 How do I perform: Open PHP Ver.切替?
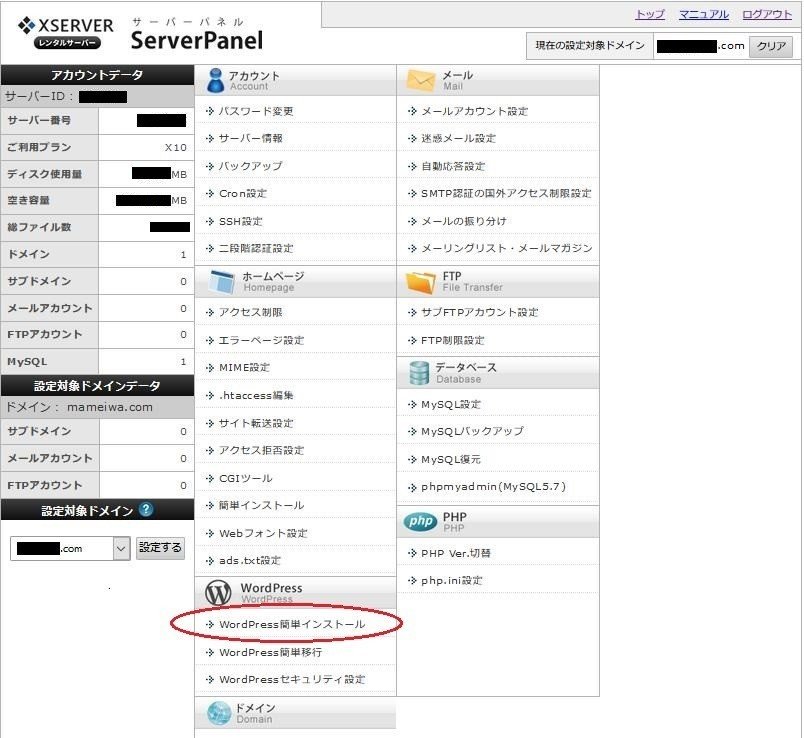point(456,553)
